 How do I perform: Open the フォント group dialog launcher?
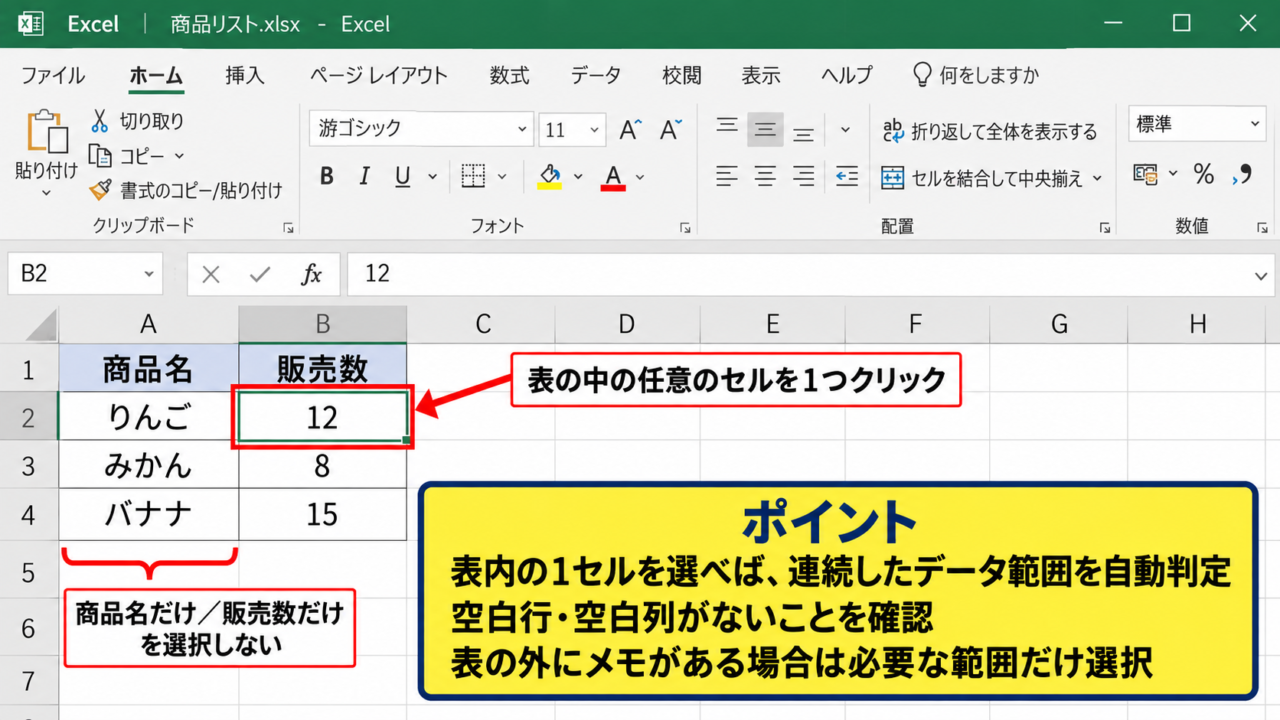tap(685, 228)
